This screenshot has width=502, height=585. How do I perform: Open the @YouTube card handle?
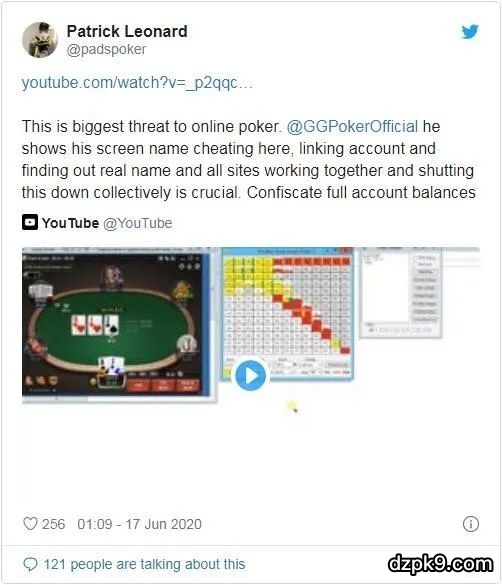click(x=138, y=223)
